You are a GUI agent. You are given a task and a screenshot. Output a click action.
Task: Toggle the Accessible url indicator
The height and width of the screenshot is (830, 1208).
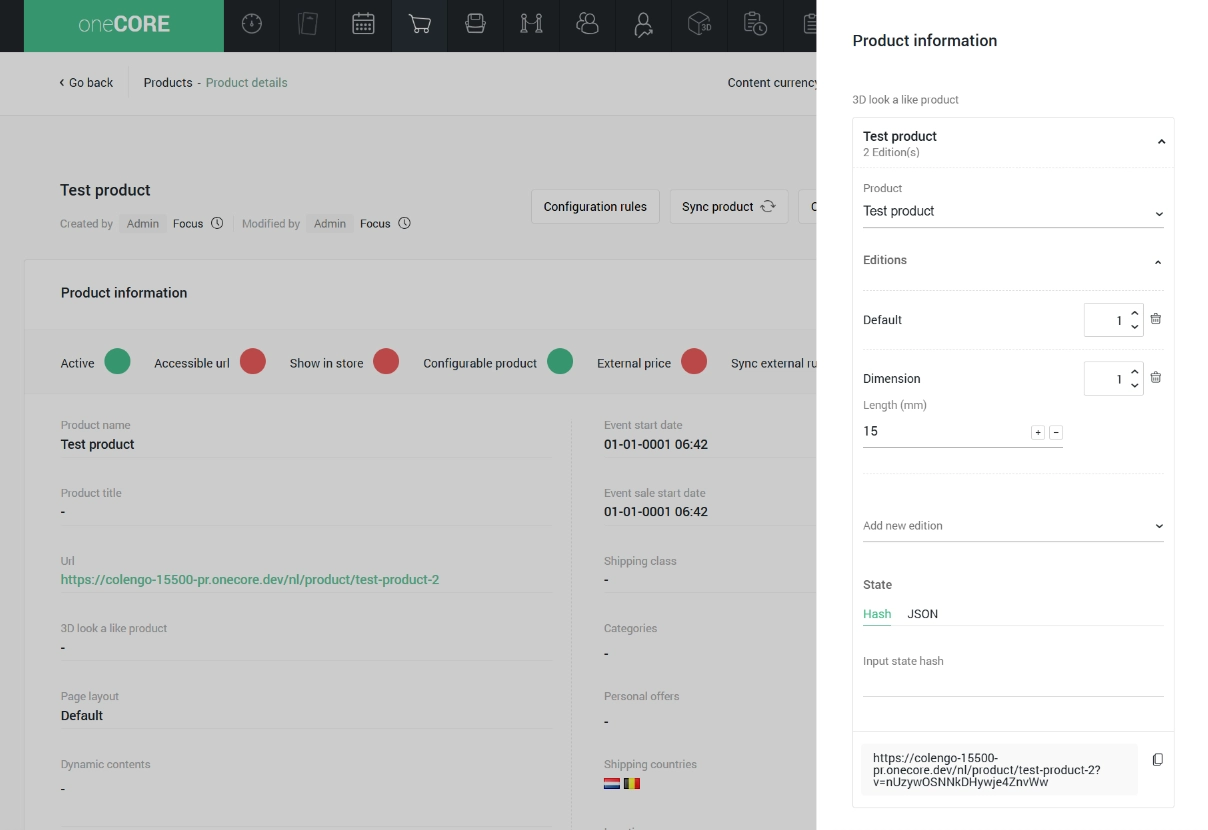253,362
